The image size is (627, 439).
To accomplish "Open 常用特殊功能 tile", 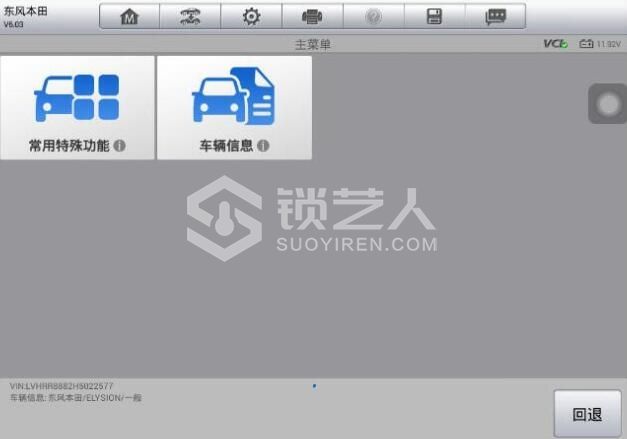I will click(x=77, y=108).
